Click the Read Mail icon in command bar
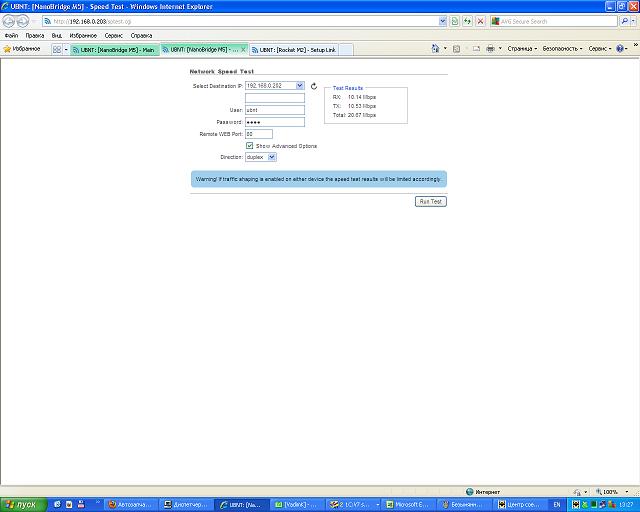The image size is (640, 512). [x=476, y=49]
